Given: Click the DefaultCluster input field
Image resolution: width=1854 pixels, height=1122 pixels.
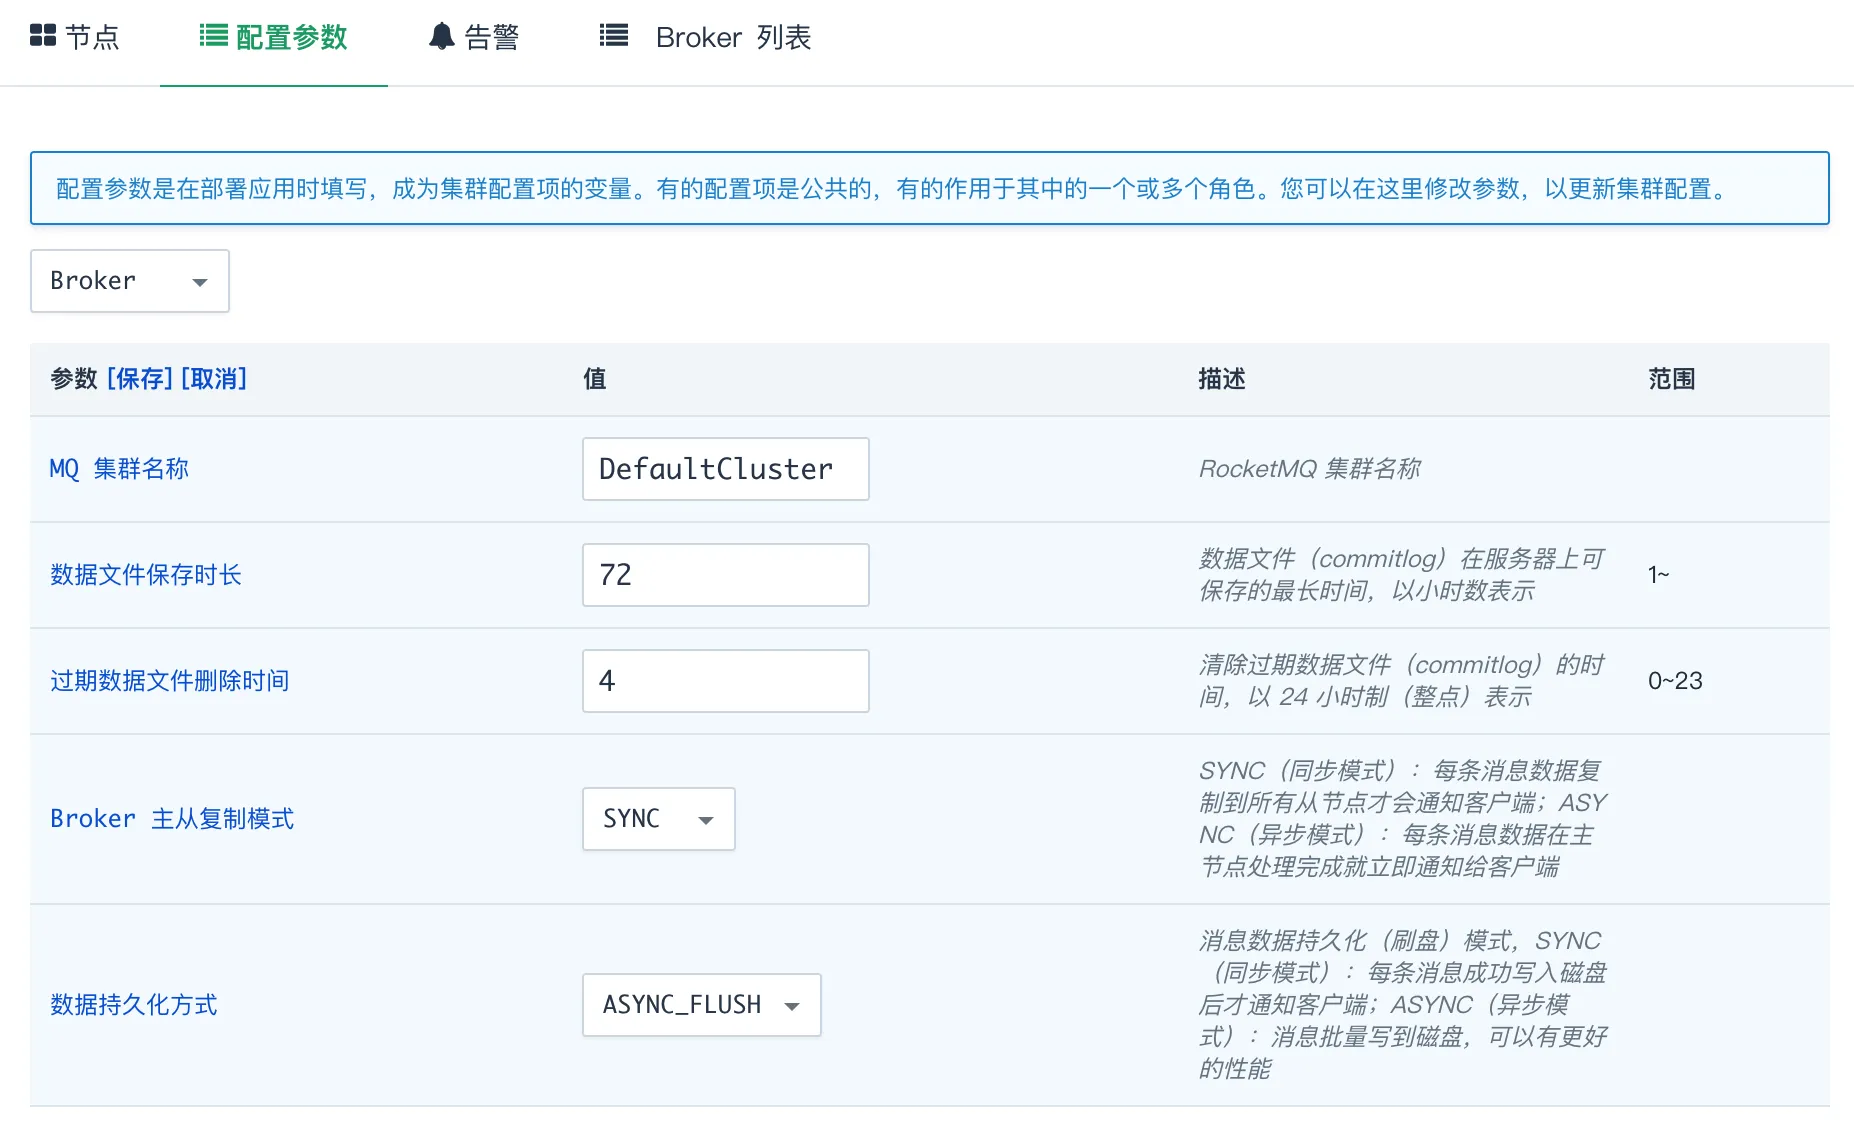Looking at the screenshot, I should click(x=725, y=469).
